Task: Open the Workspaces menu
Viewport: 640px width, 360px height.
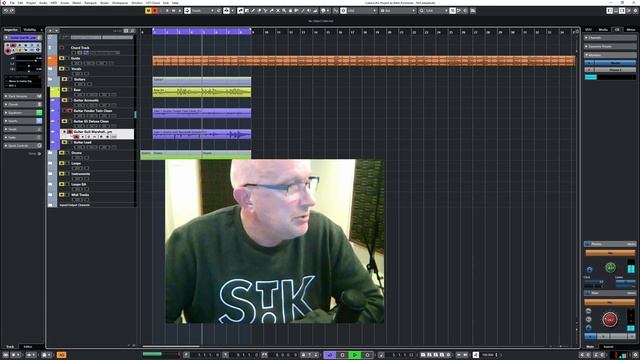Action: 120,3
